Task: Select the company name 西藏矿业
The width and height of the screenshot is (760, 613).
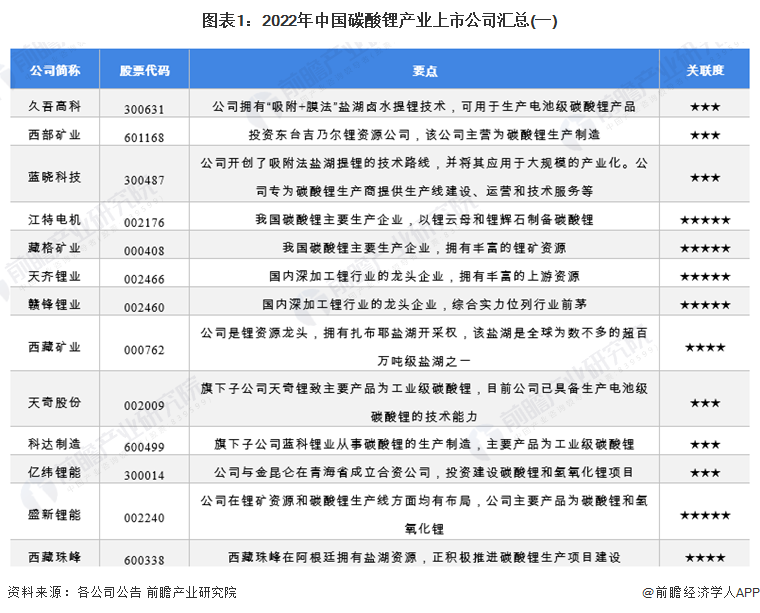Action: click(x=54, y=347)
